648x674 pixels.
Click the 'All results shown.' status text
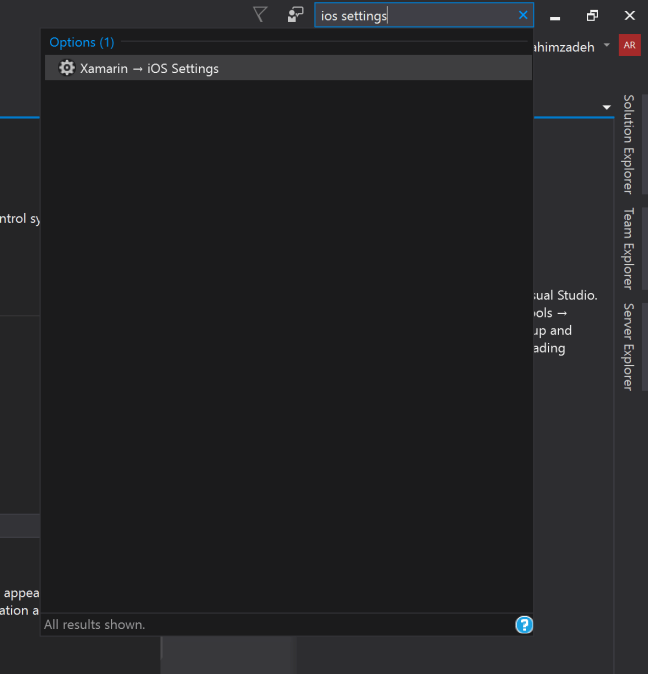coord(95,624)
